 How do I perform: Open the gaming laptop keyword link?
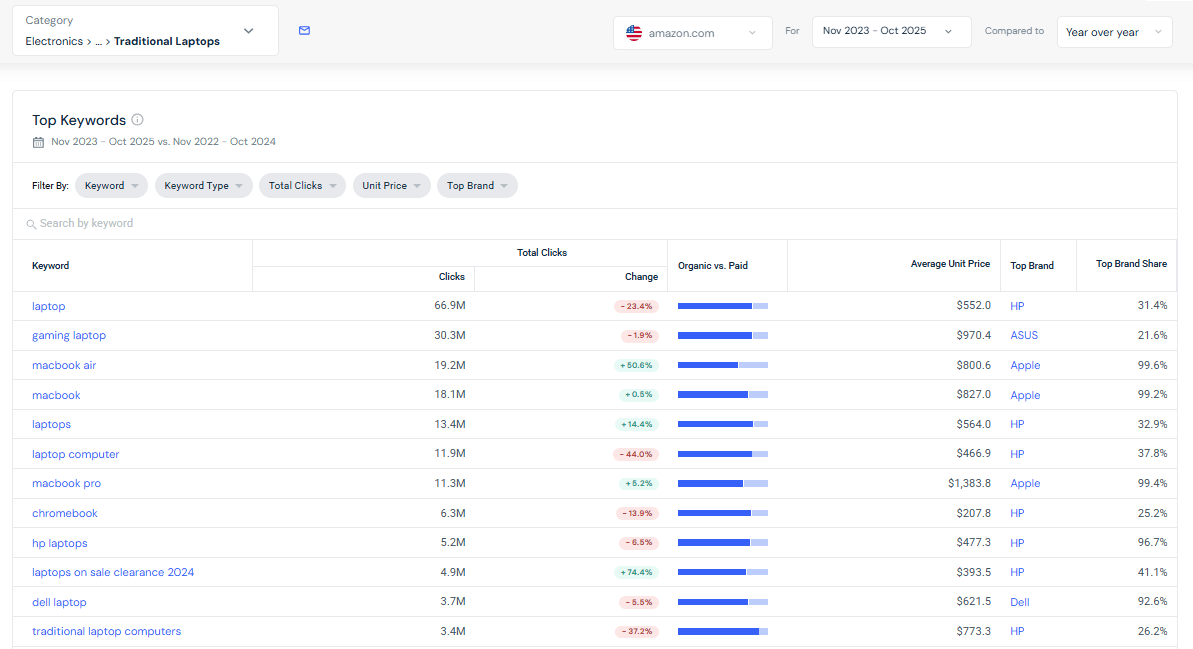(68, 336)
